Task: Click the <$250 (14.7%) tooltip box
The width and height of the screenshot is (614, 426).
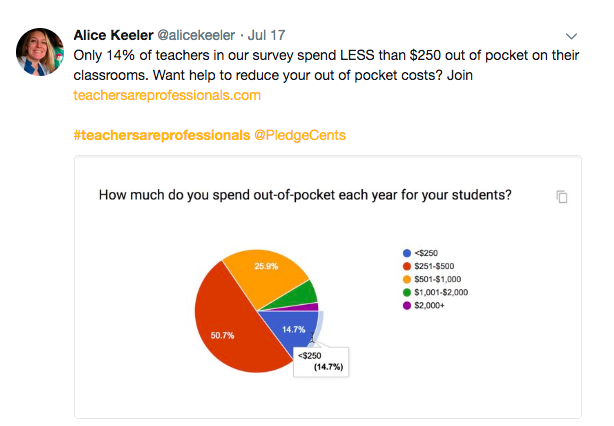Action: [321, 362]
